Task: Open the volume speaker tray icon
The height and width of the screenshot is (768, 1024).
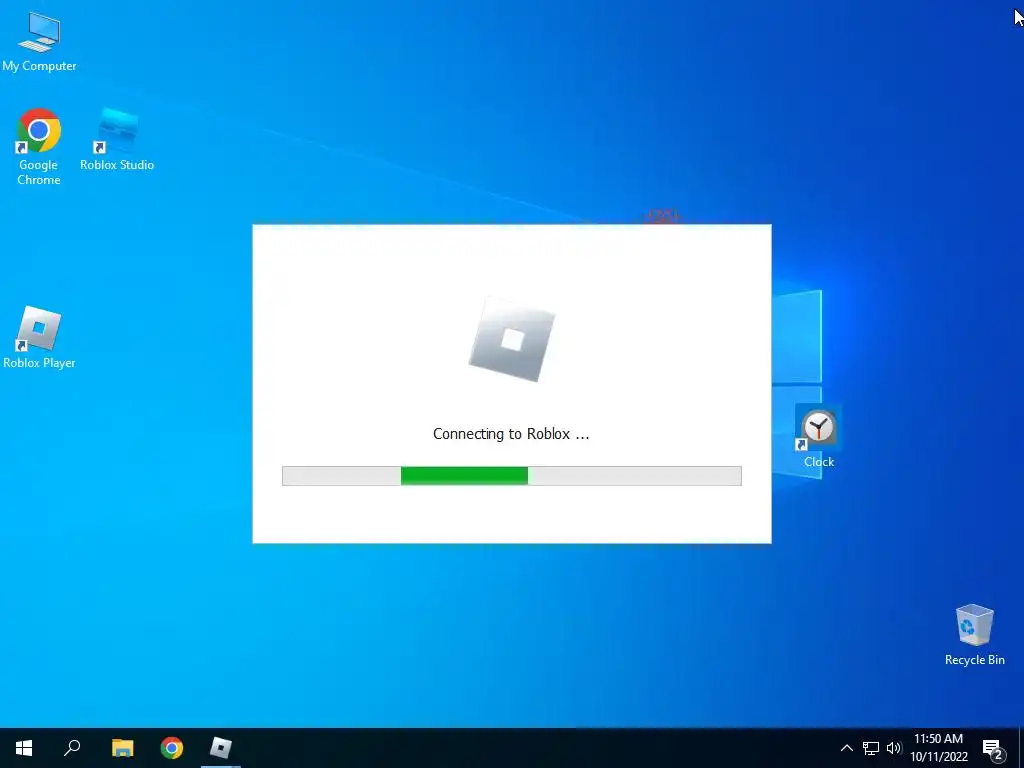Action: pyautogui.click(x=894, y=748)
